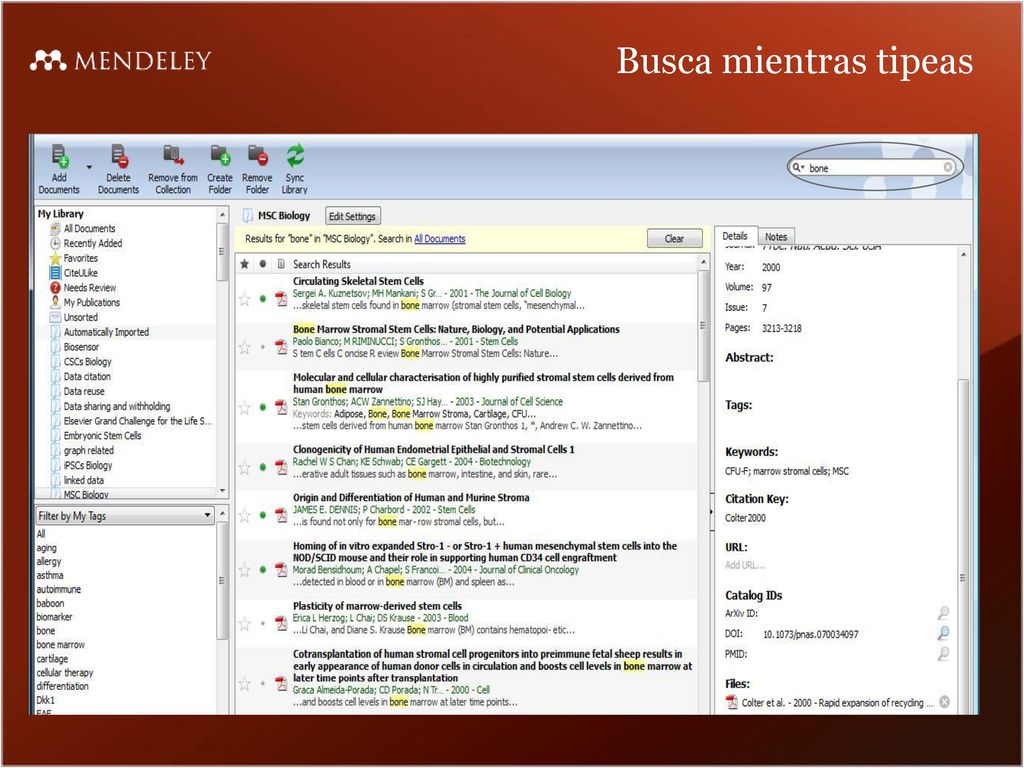The height and width of the screenshot is (768, 1024).
Task: Click the Add URL field
Action: [745, 565]
